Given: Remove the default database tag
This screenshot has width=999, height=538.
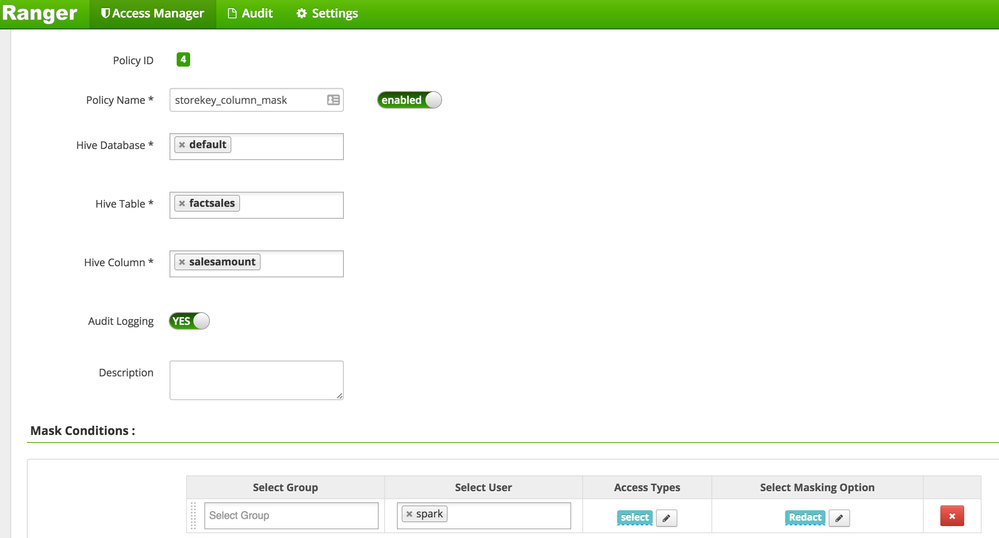Looking at the screenshot, I should (182, 145).
